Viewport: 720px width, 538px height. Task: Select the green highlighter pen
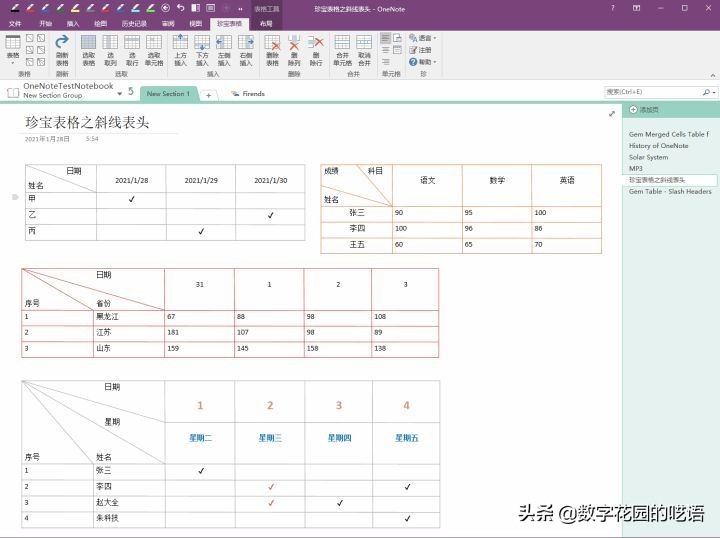point(151,8)
